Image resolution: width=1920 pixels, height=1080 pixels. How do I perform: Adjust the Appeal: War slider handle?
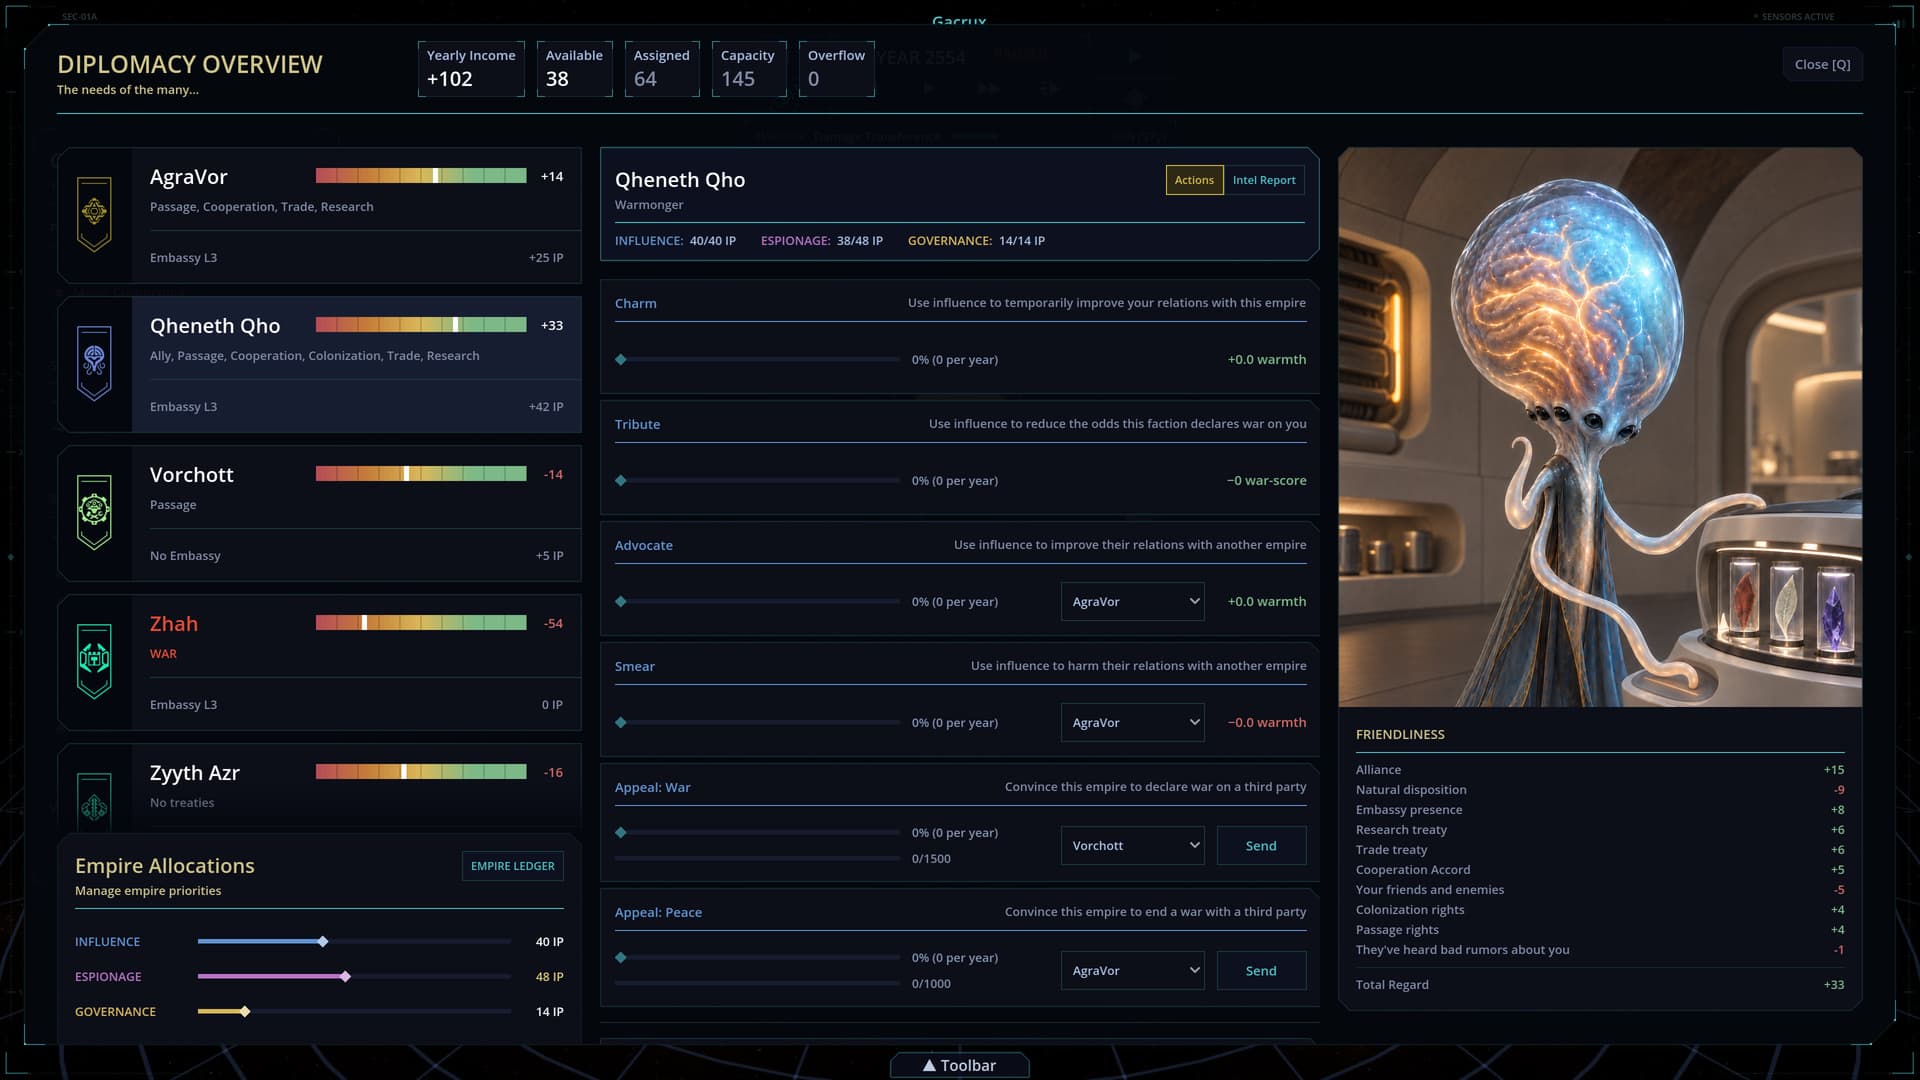(x=621, y=833)
